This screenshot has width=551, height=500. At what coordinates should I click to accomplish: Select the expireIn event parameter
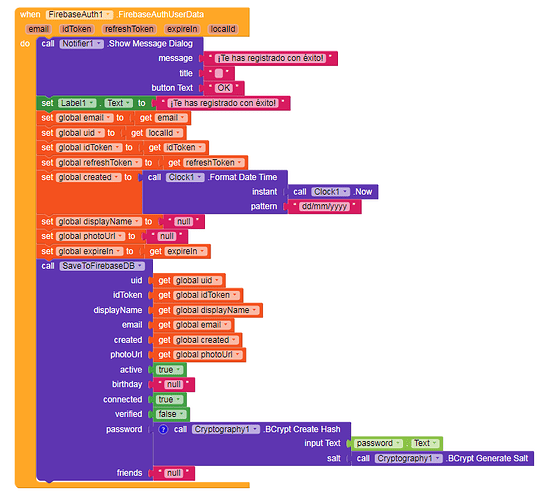(x=182, y=29)
